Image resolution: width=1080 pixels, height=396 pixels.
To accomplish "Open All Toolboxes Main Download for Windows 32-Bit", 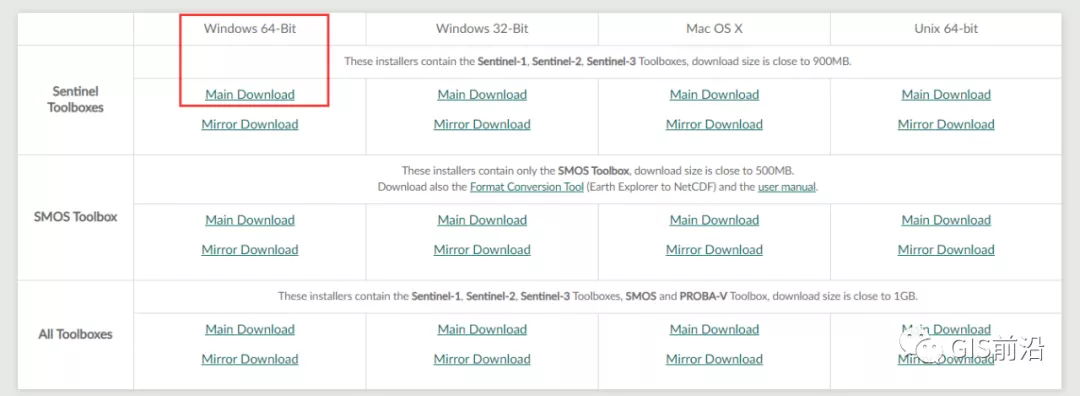I will pyautogui.click(x=482, y=330).
